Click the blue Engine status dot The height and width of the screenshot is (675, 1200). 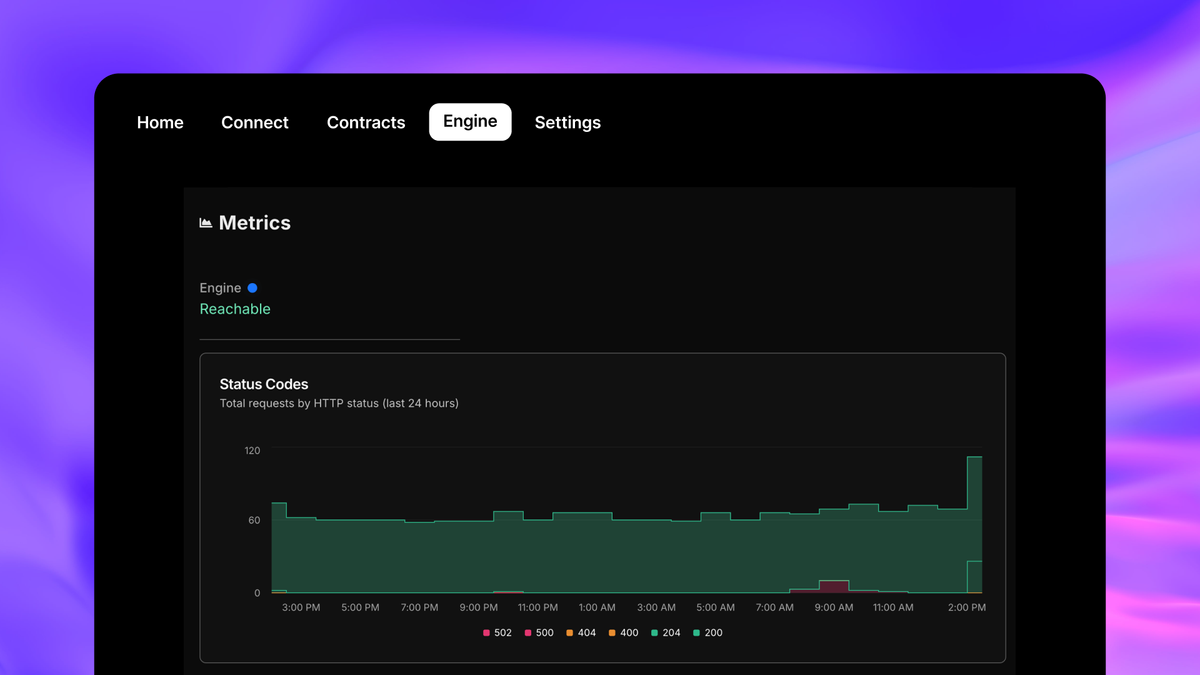pos(251,288)
